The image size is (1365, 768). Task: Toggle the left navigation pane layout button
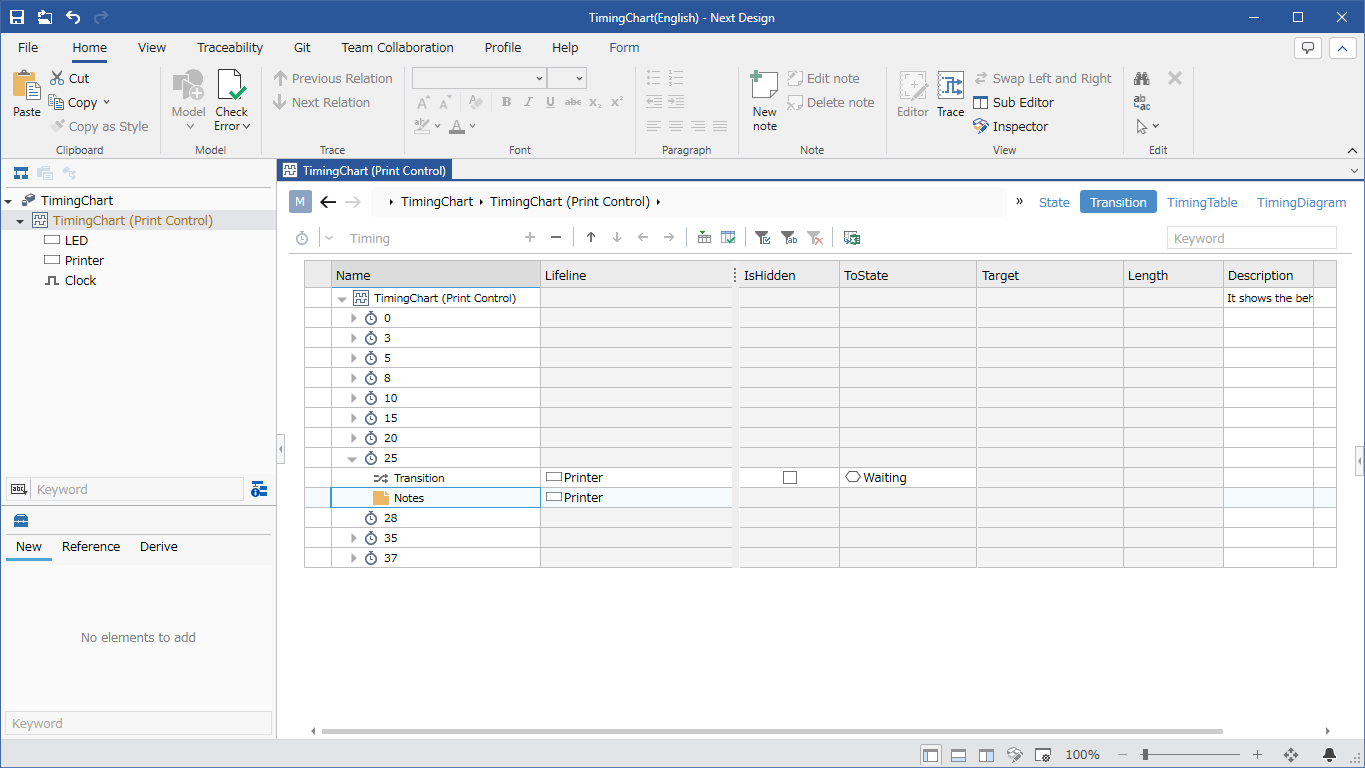pyautogui.click(x=930, y=755)
